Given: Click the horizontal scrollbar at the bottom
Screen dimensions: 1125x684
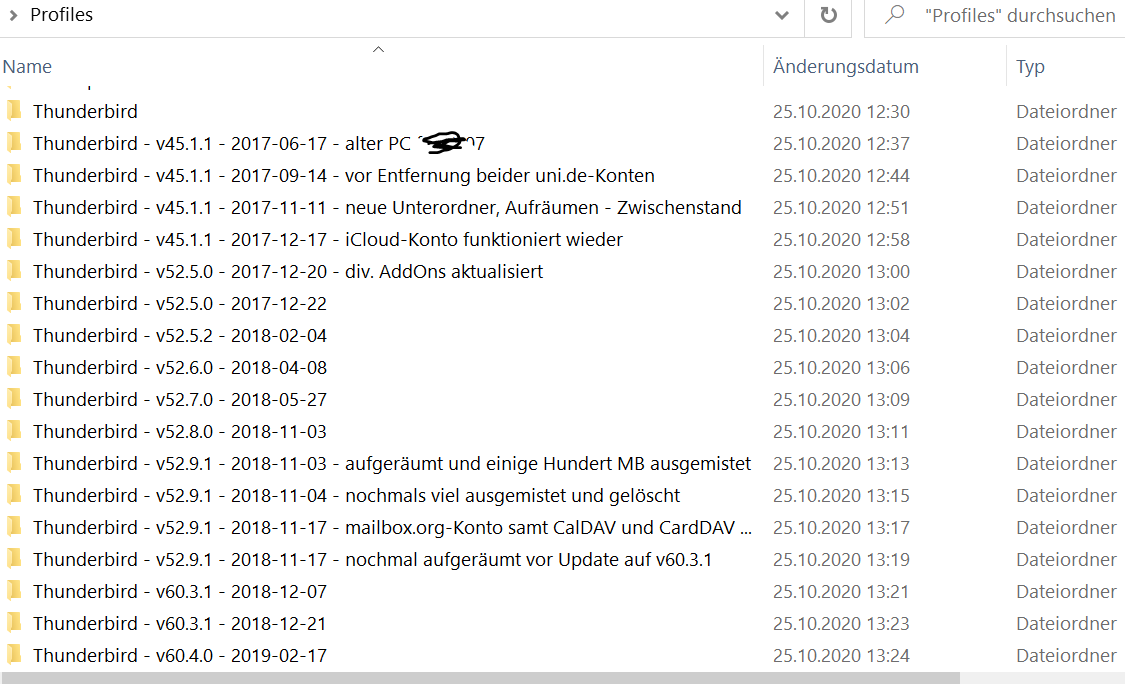Looking at the screenshot, I should (x=480, y=677).
